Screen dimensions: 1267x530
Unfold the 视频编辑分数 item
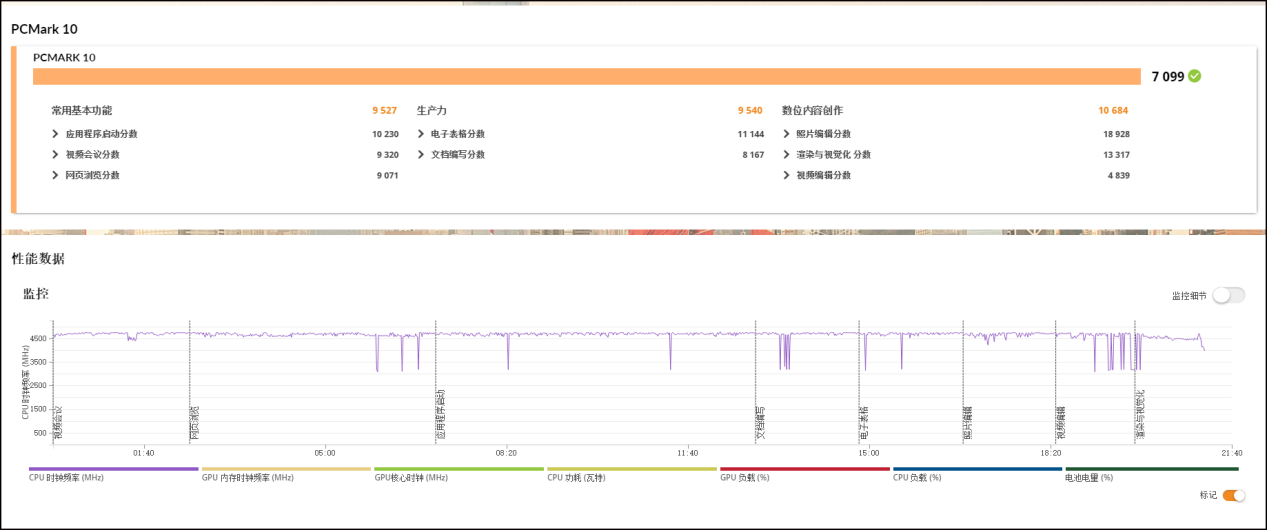(x=786, y=175)
